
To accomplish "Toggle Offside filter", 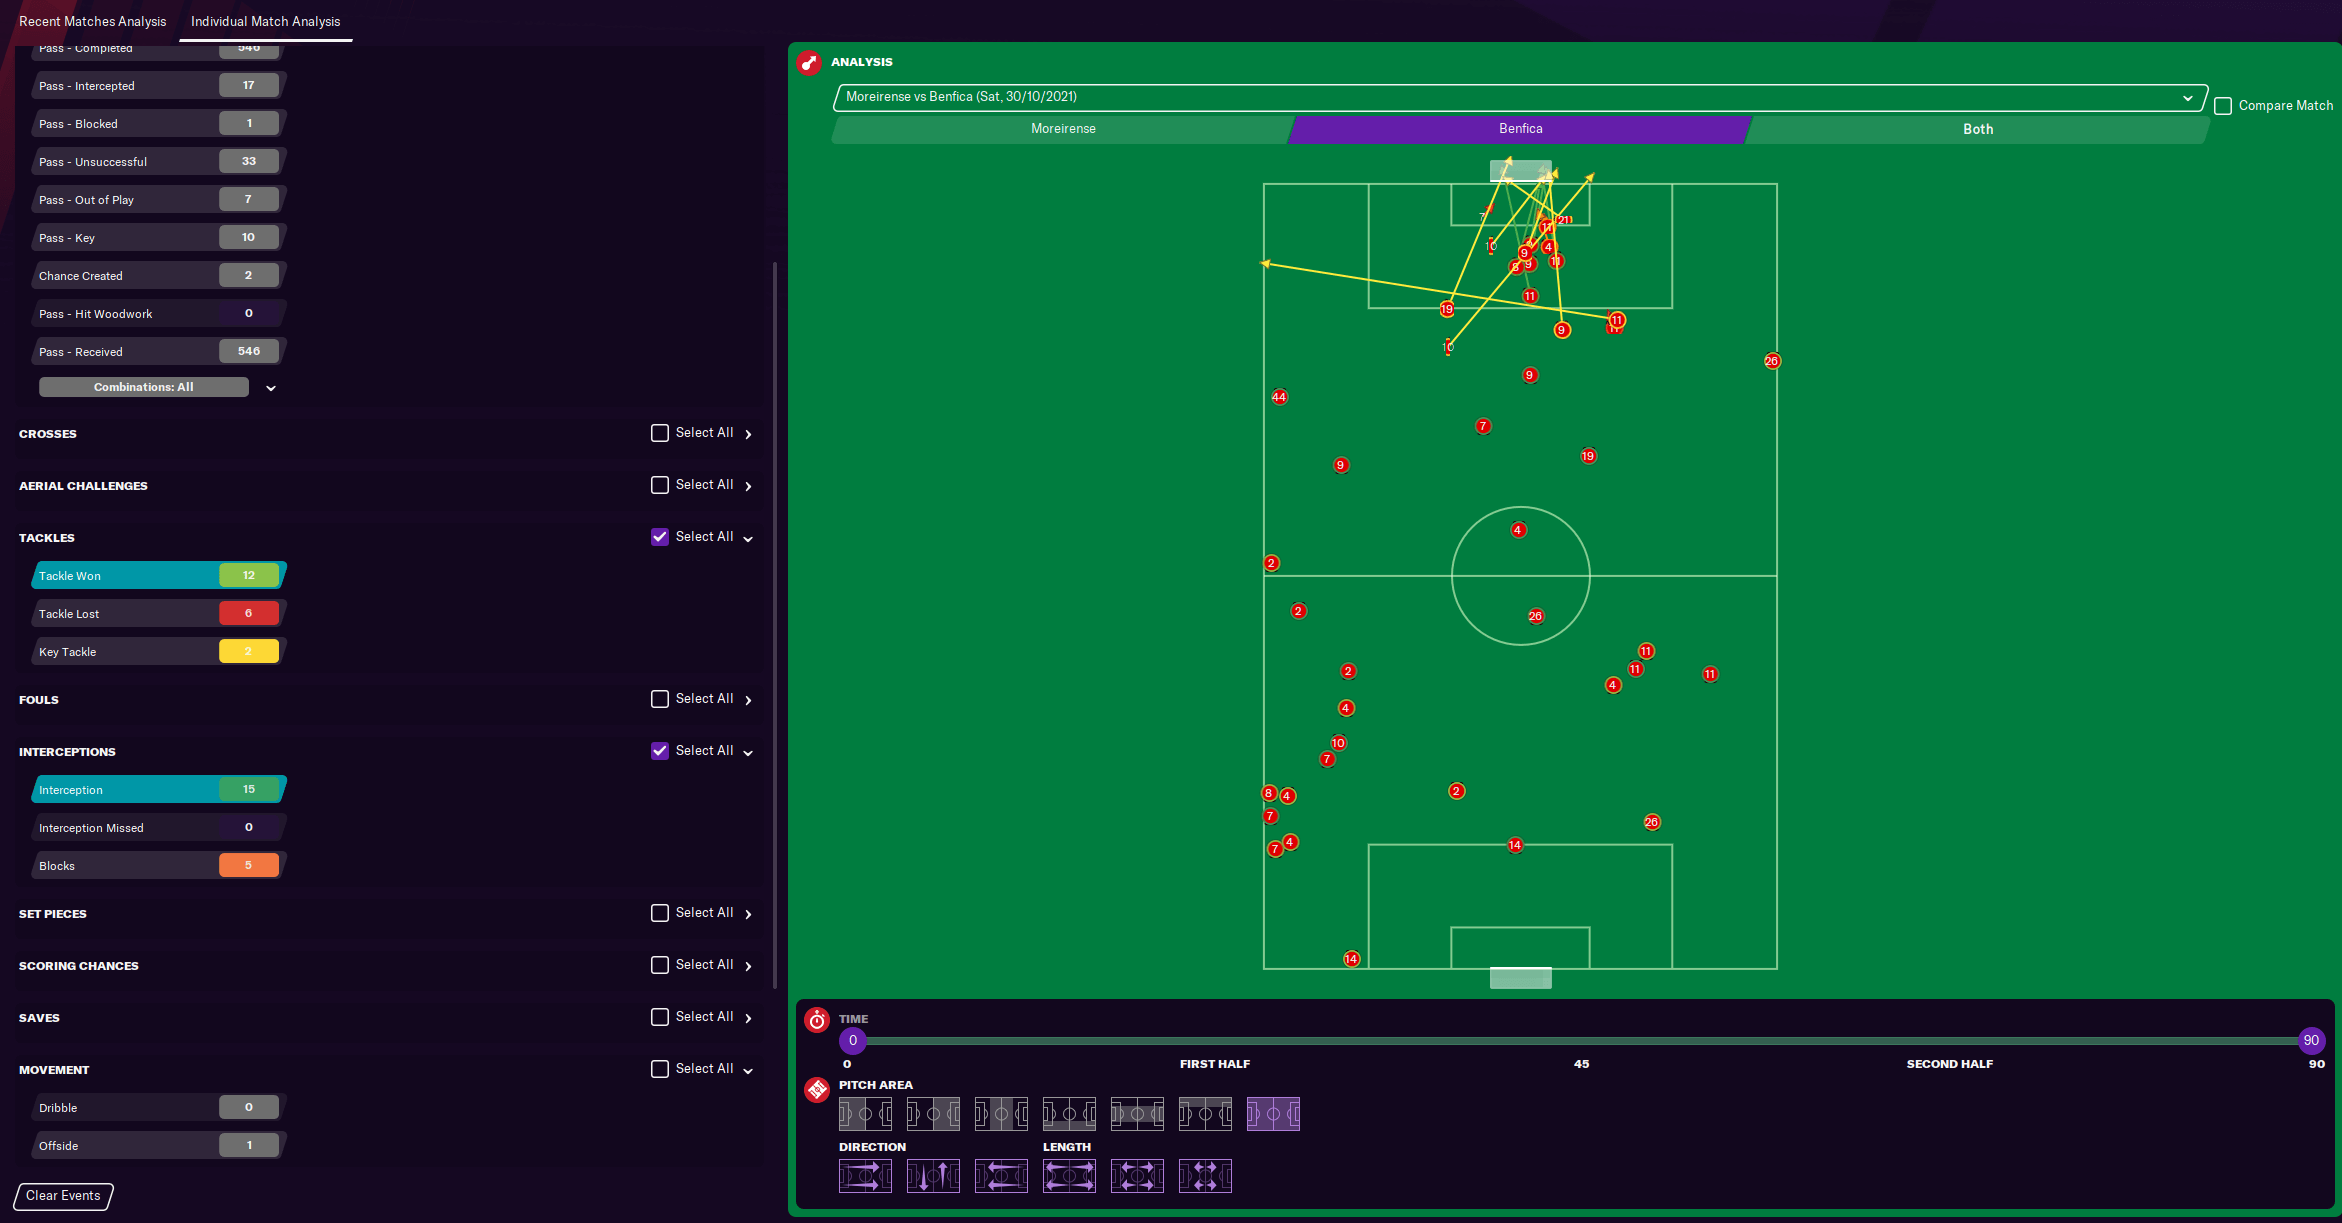I will pos(159,1146).
